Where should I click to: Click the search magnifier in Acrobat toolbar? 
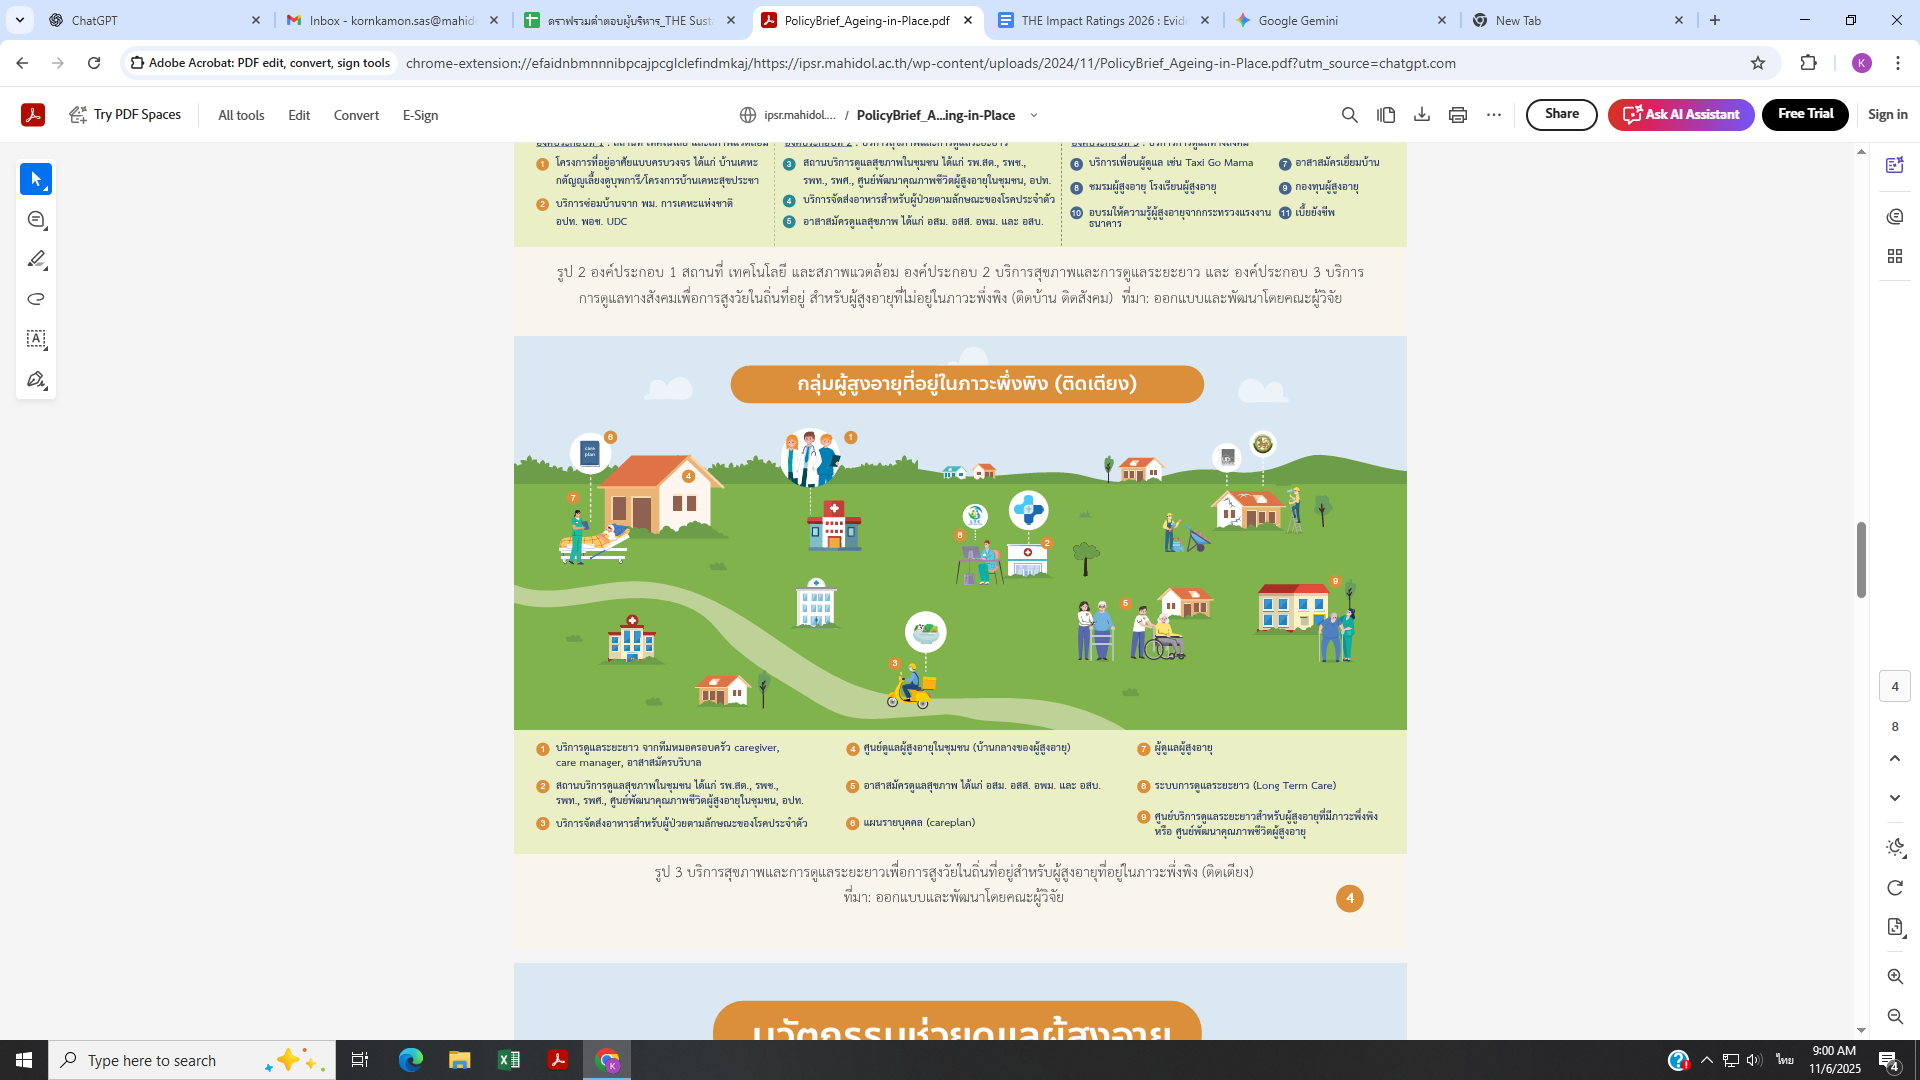coord(1349,115)
